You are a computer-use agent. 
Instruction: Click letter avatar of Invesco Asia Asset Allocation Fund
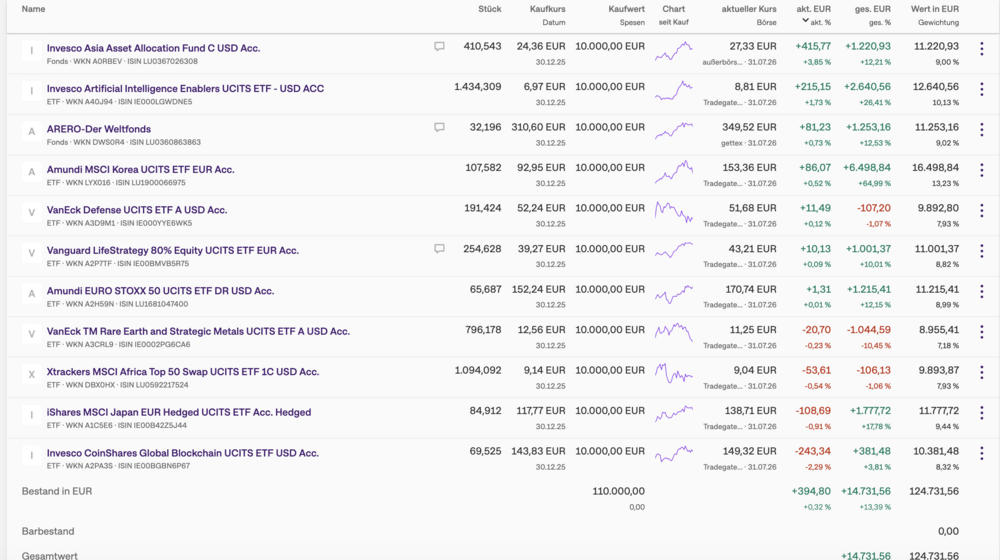pos(31,51)
